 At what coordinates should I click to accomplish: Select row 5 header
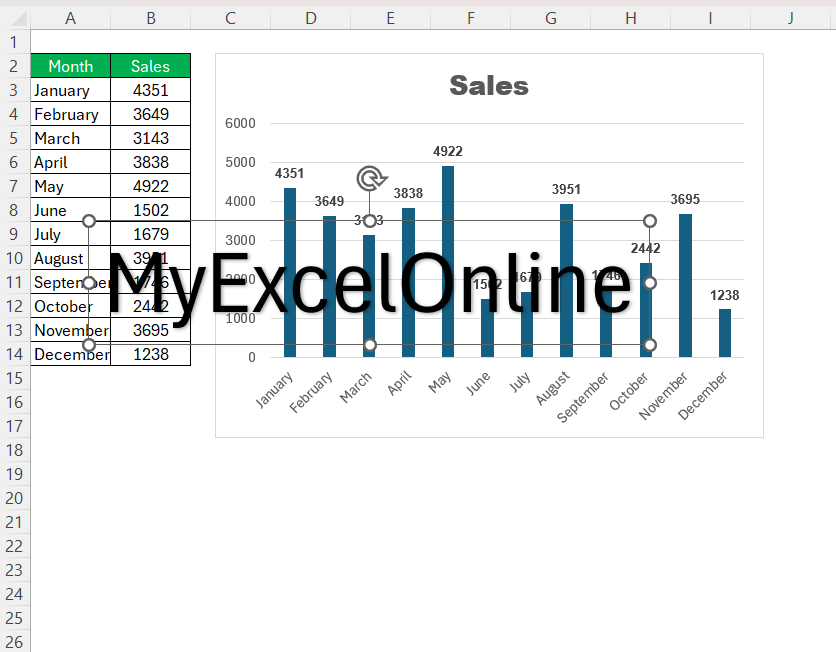(x=14, y=138)
